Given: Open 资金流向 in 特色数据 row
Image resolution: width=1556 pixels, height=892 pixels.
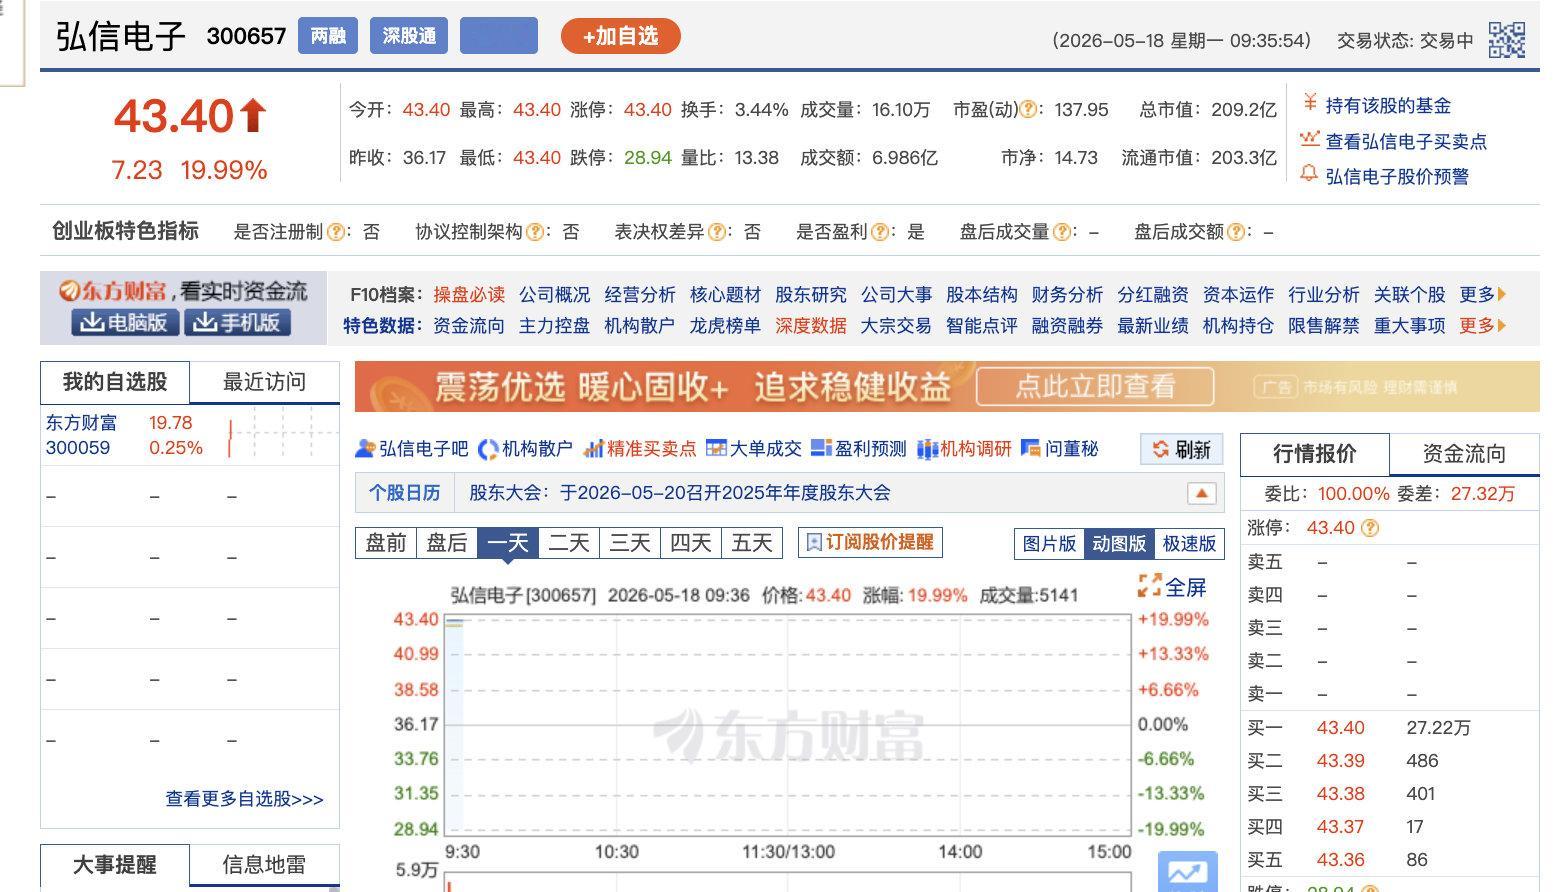Looking at the screenshot, I should pos(469,326).
